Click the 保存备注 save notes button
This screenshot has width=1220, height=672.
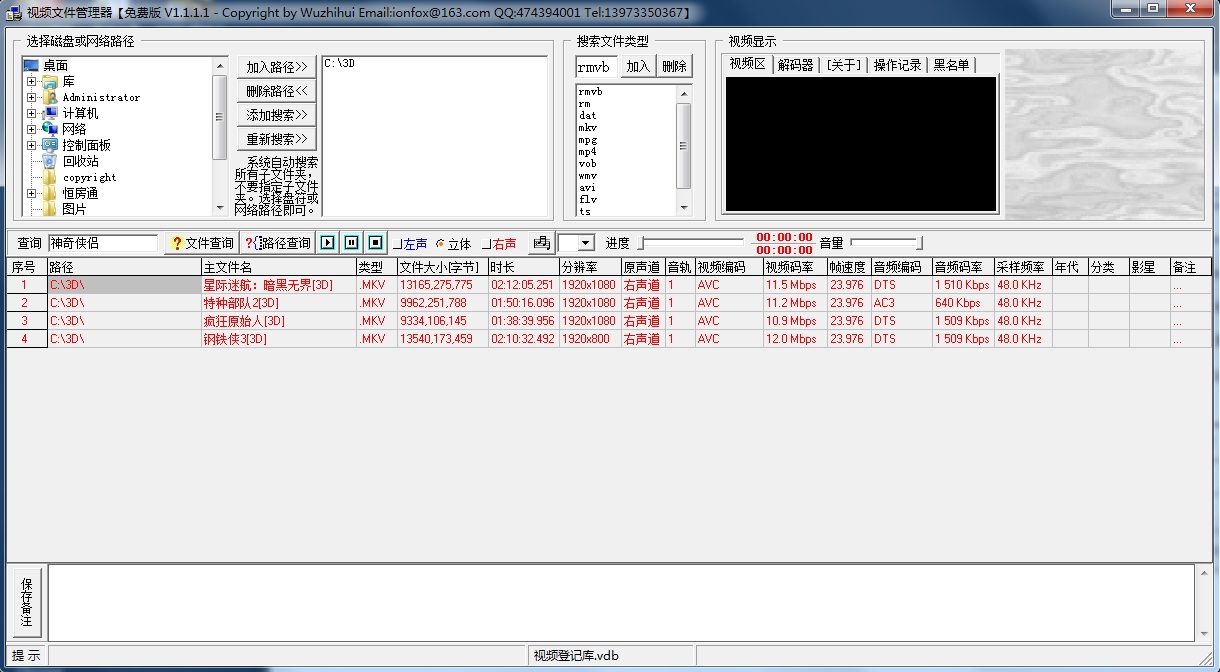click(x=26, y=602)
